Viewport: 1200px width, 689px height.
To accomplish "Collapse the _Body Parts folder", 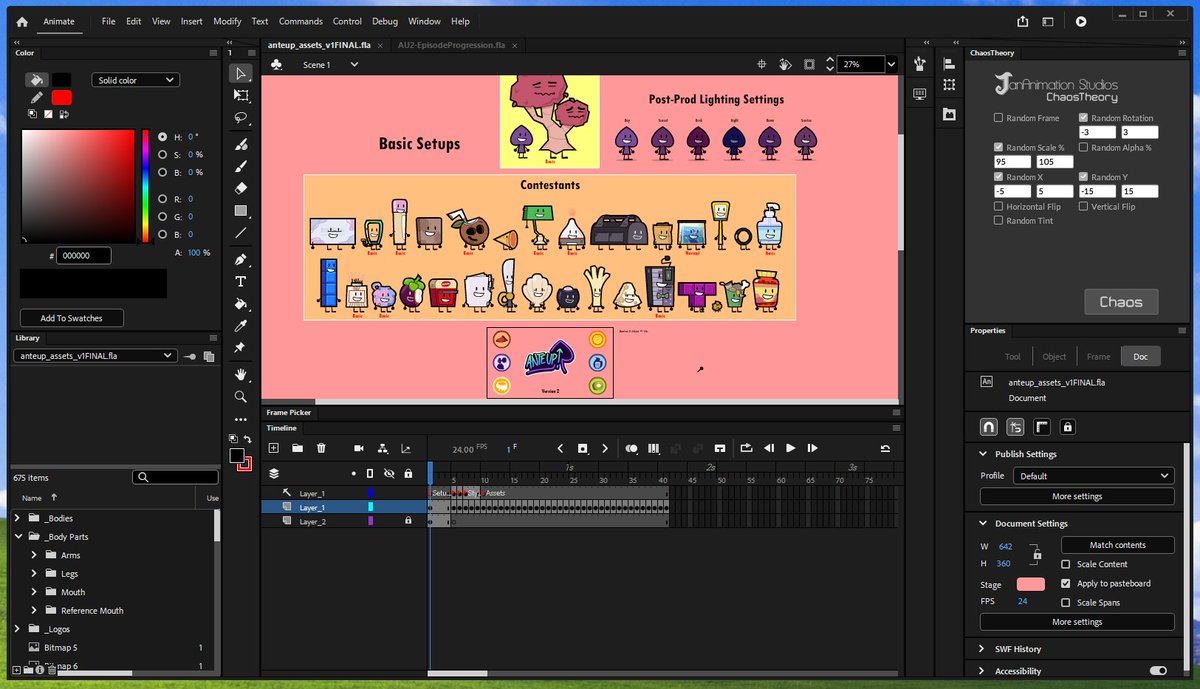I will [x=19, y=537].
